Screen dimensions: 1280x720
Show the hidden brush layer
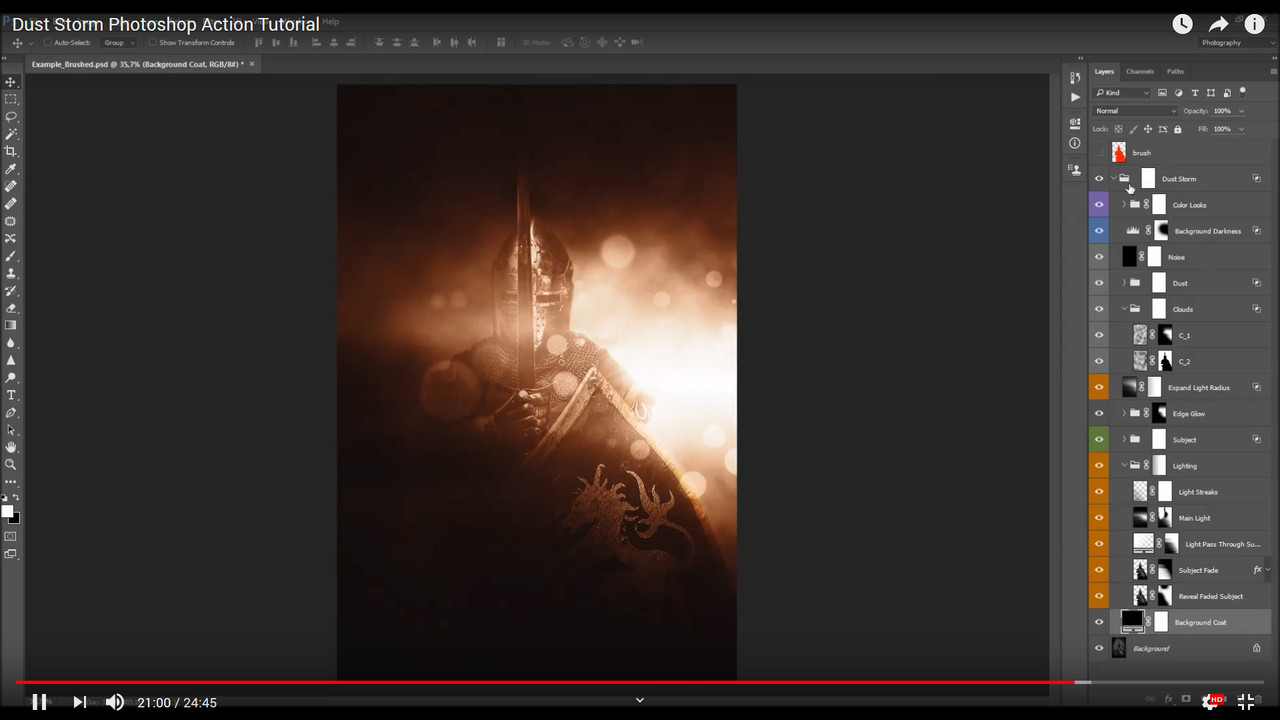click(x=1099, y=153)
